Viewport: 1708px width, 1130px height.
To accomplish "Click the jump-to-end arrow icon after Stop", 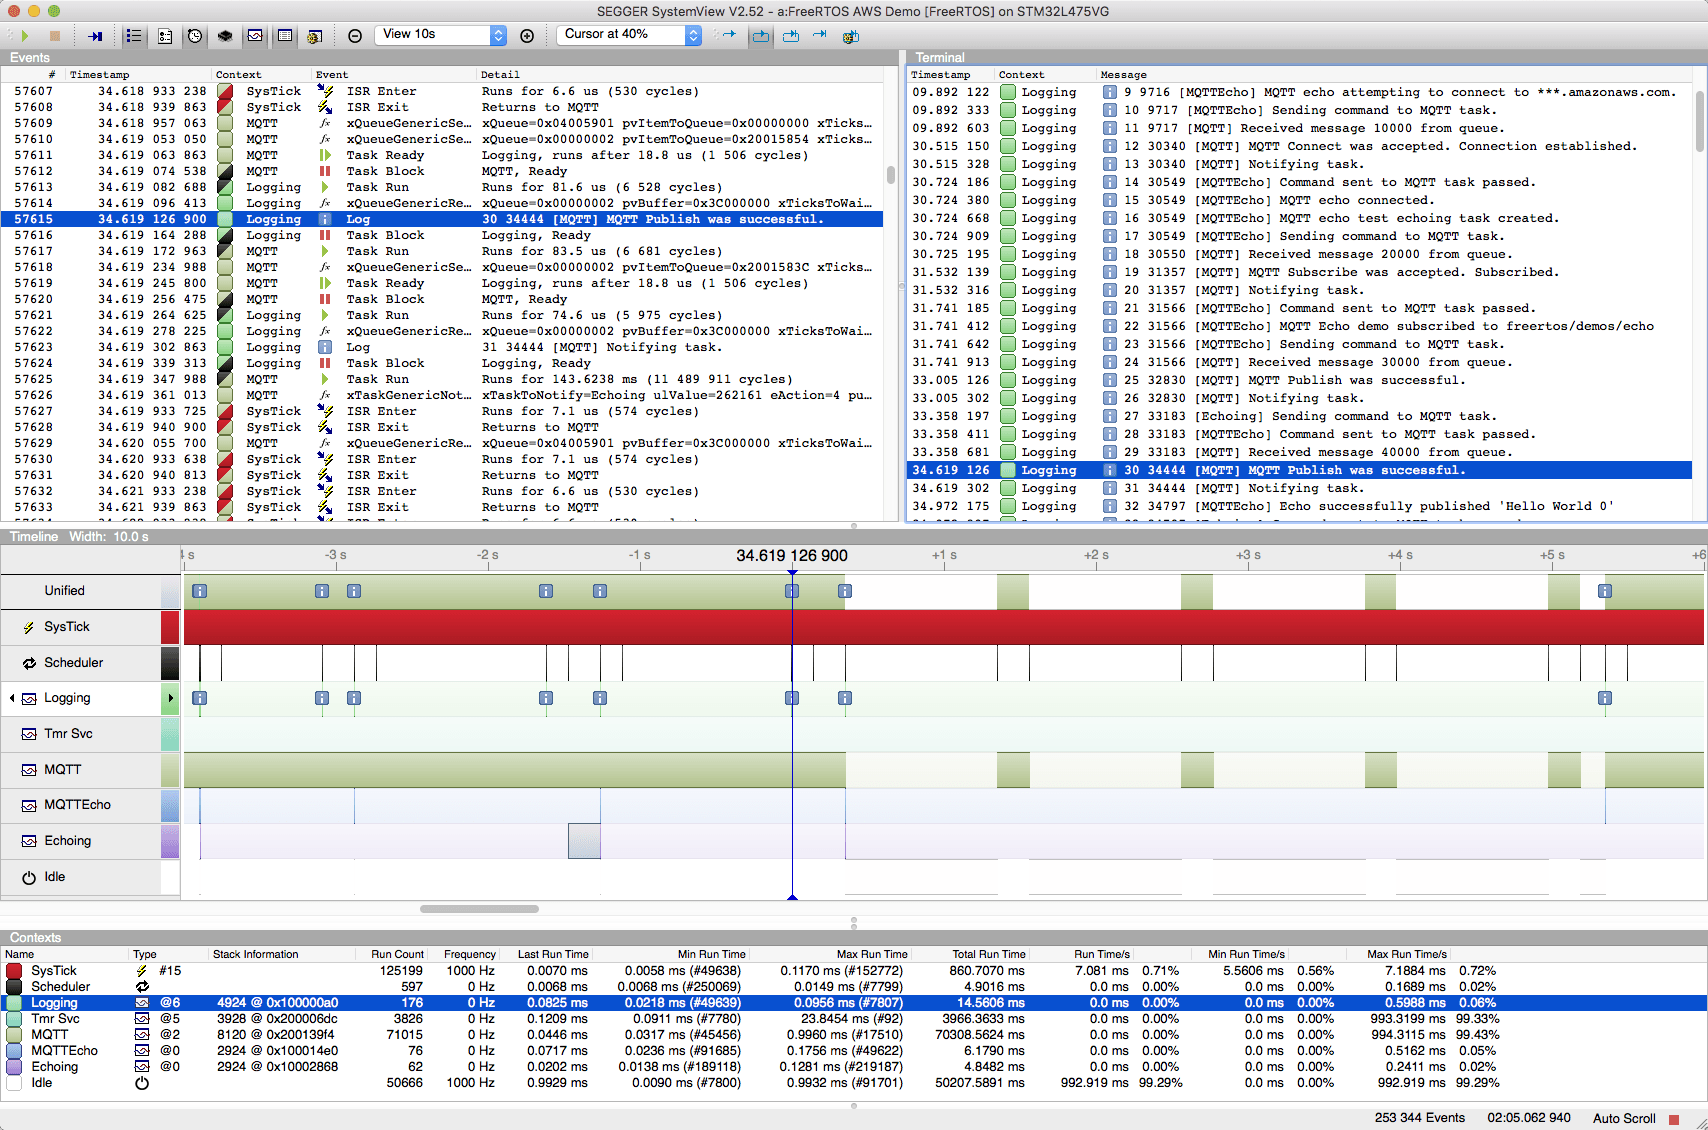I will [x=95, y=36].
